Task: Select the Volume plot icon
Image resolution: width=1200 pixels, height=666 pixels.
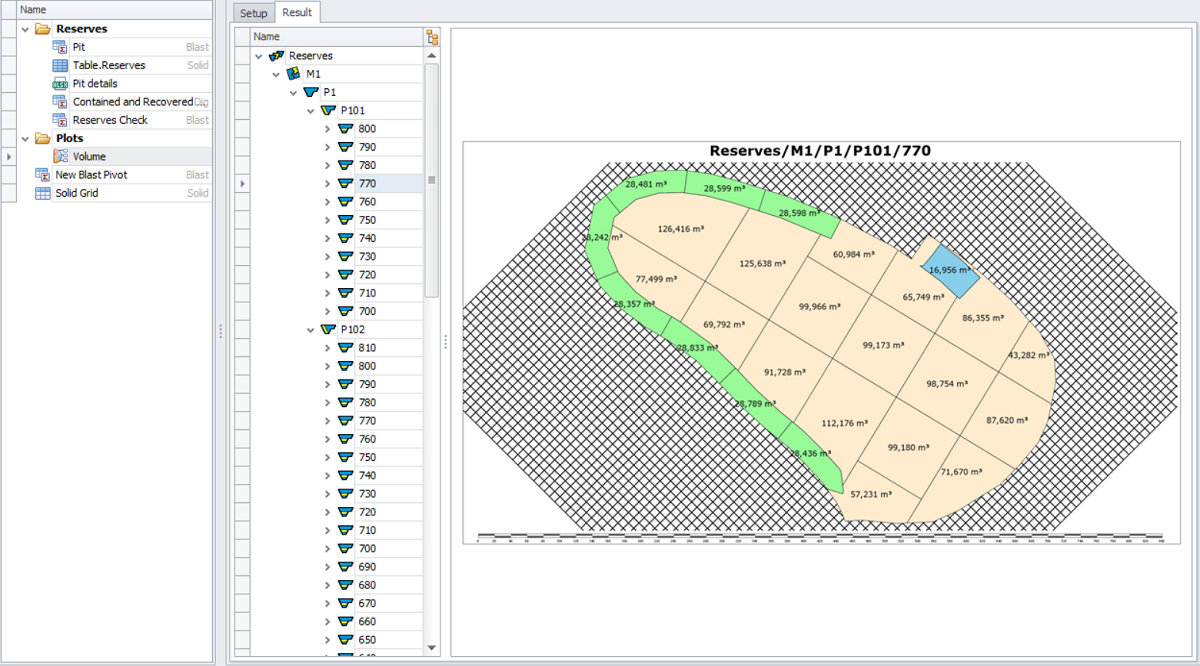Action: click(x=60, y=157)
